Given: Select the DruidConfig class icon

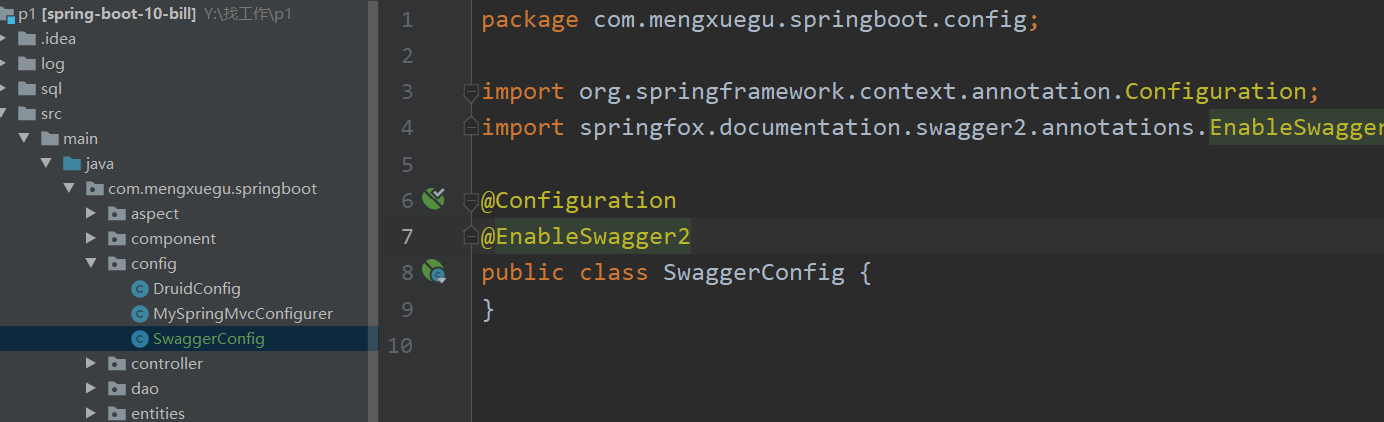Looking at the screenshot, I should click(x=140, y=289).
